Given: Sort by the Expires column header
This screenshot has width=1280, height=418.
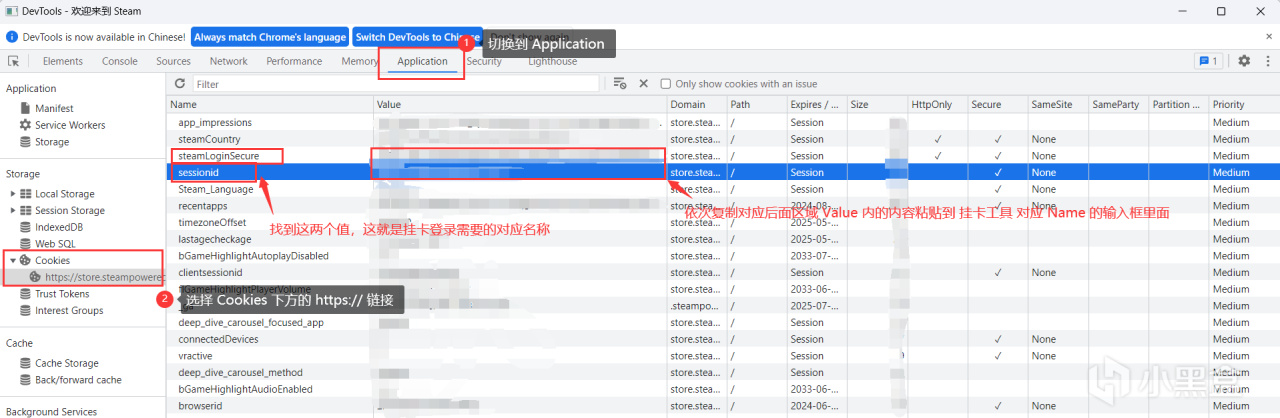Looking at the screenshot, I should pos(816,104).
